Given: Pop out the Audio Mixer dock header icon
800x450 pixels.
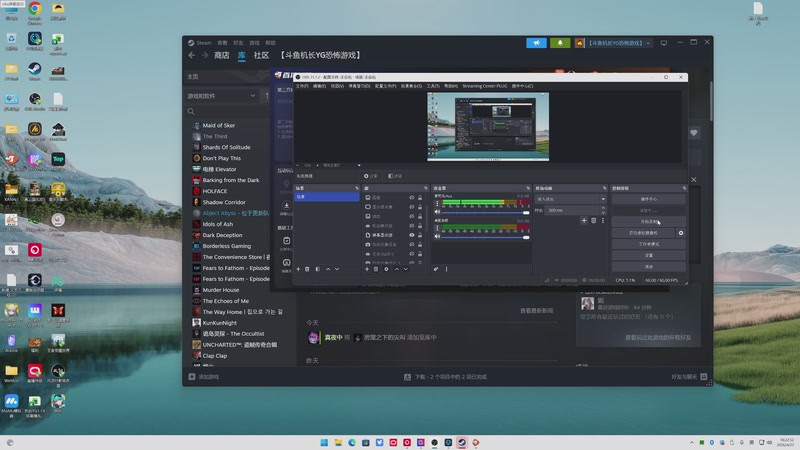Looking at the screenshot, I should (x=528, y=188).
